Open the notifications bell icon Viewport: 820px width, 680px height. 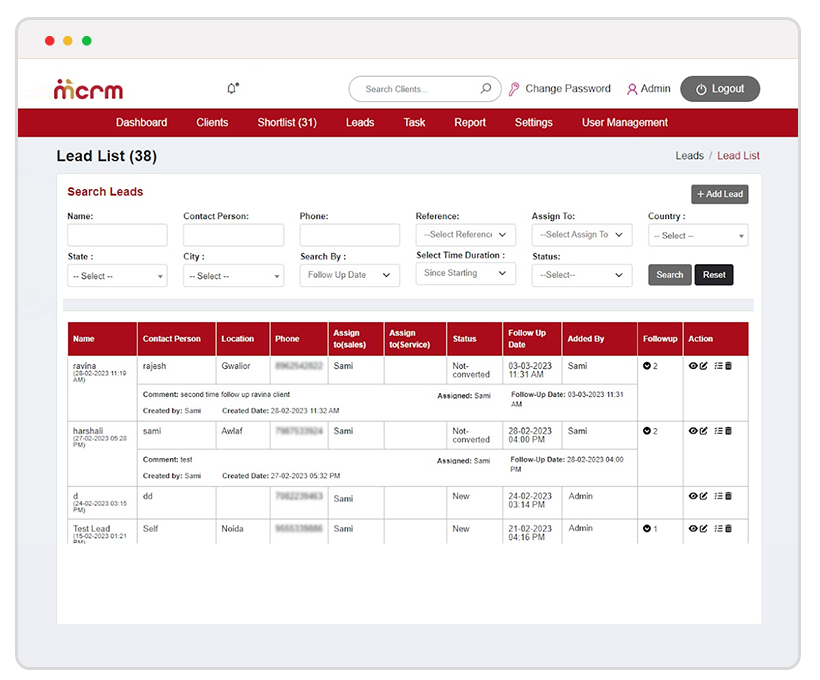coord(232,89)
